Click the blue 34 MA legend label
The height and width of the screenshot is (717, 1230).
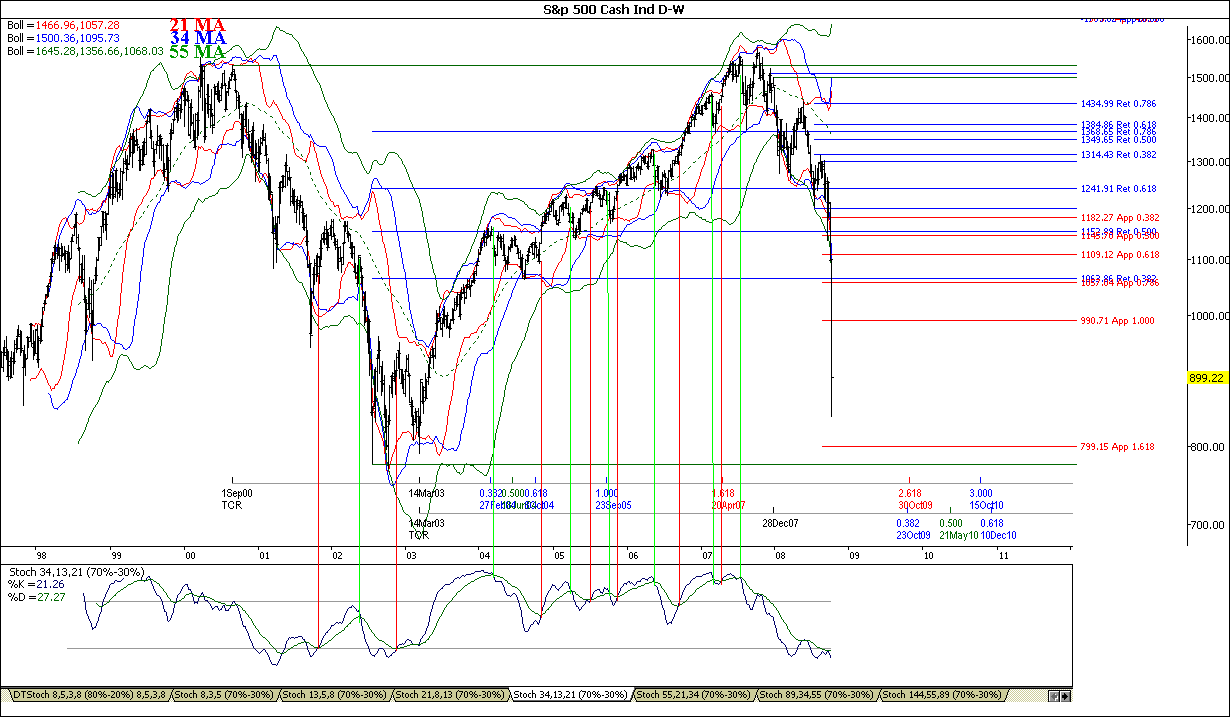click(197, 38)
